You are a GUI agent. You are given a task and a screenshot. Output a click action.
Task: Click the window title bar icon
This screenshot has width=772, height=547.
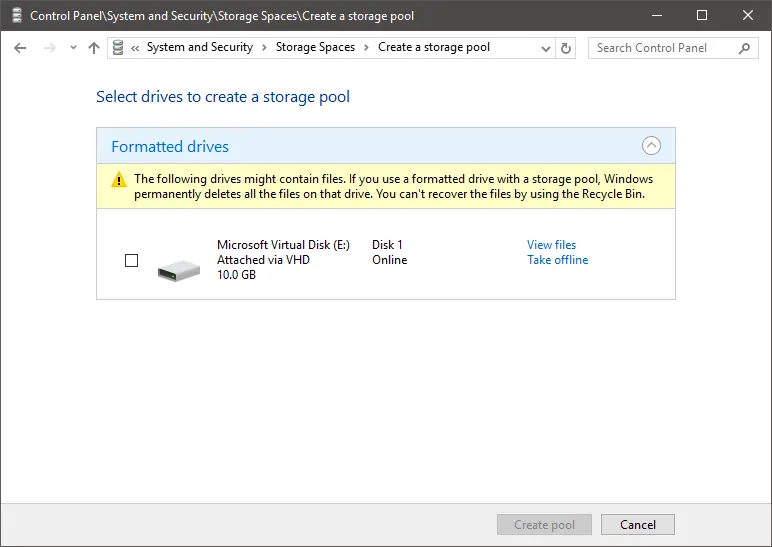click(17, 16)
